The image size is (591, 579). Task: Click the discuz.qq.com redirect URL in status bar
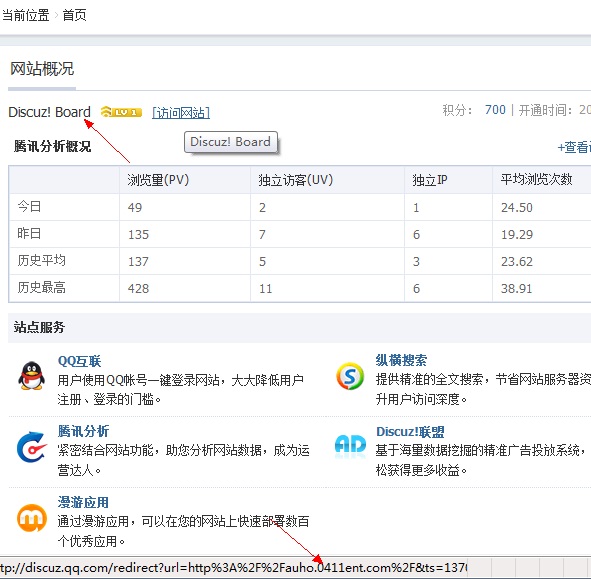pyautogui.click(x=234, y=567)
